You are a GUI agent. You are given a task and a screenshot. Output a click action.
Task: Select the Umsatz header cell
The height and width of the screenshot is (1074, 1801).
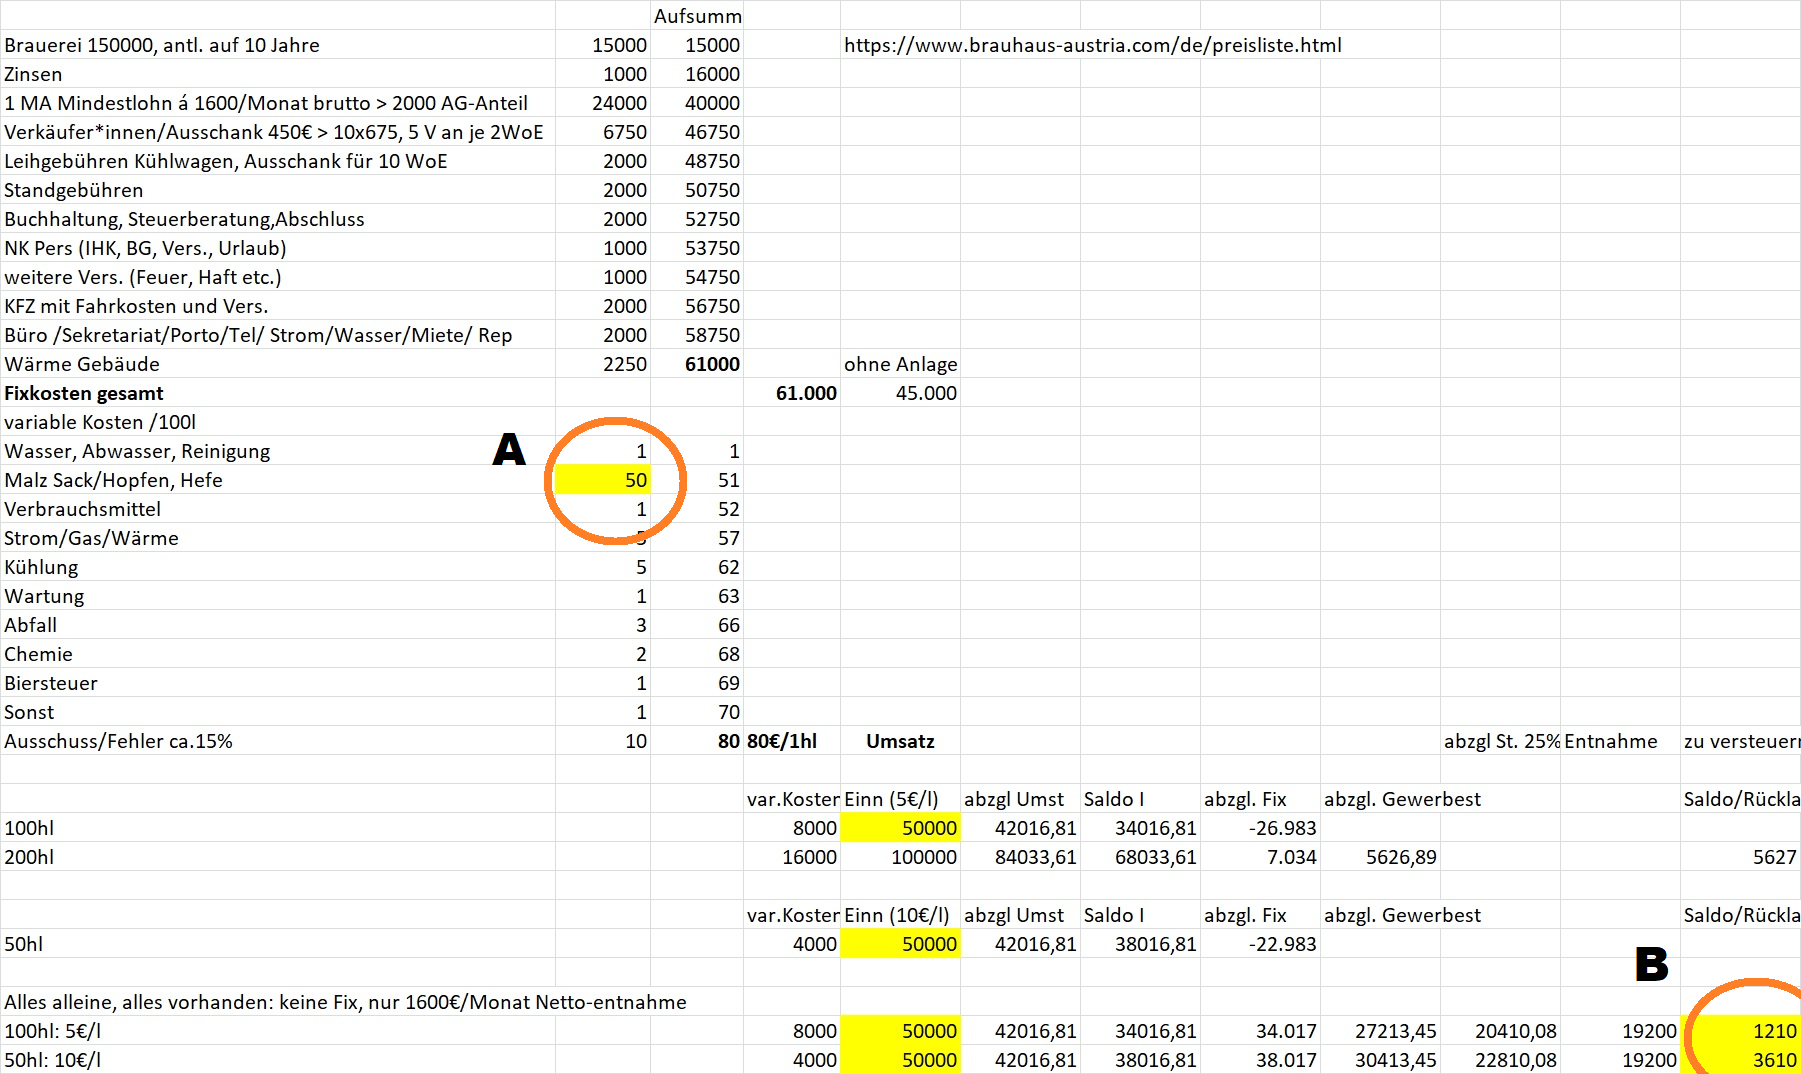[900, 741]
